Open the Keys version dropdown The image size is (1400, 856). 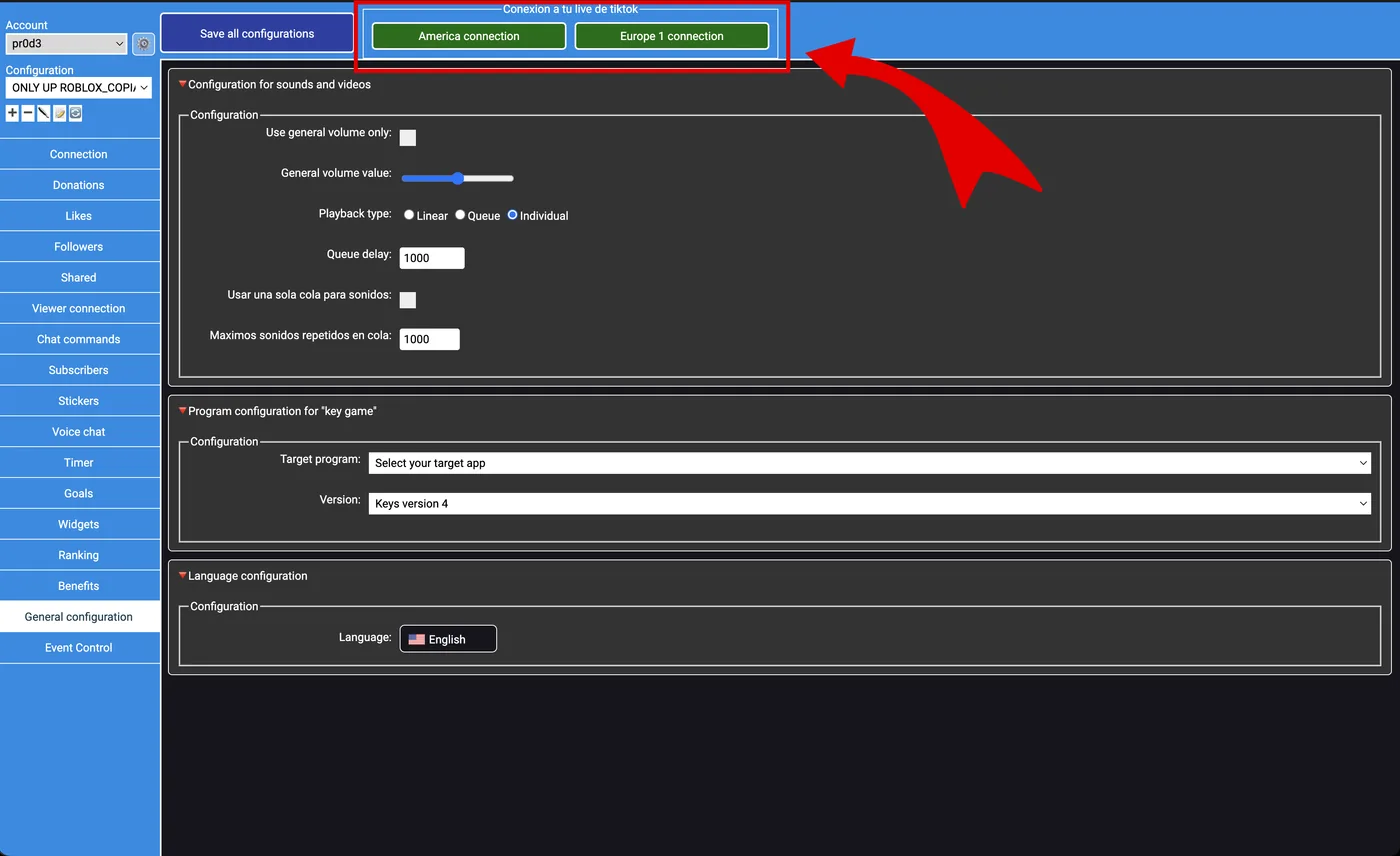click(869, 504)
